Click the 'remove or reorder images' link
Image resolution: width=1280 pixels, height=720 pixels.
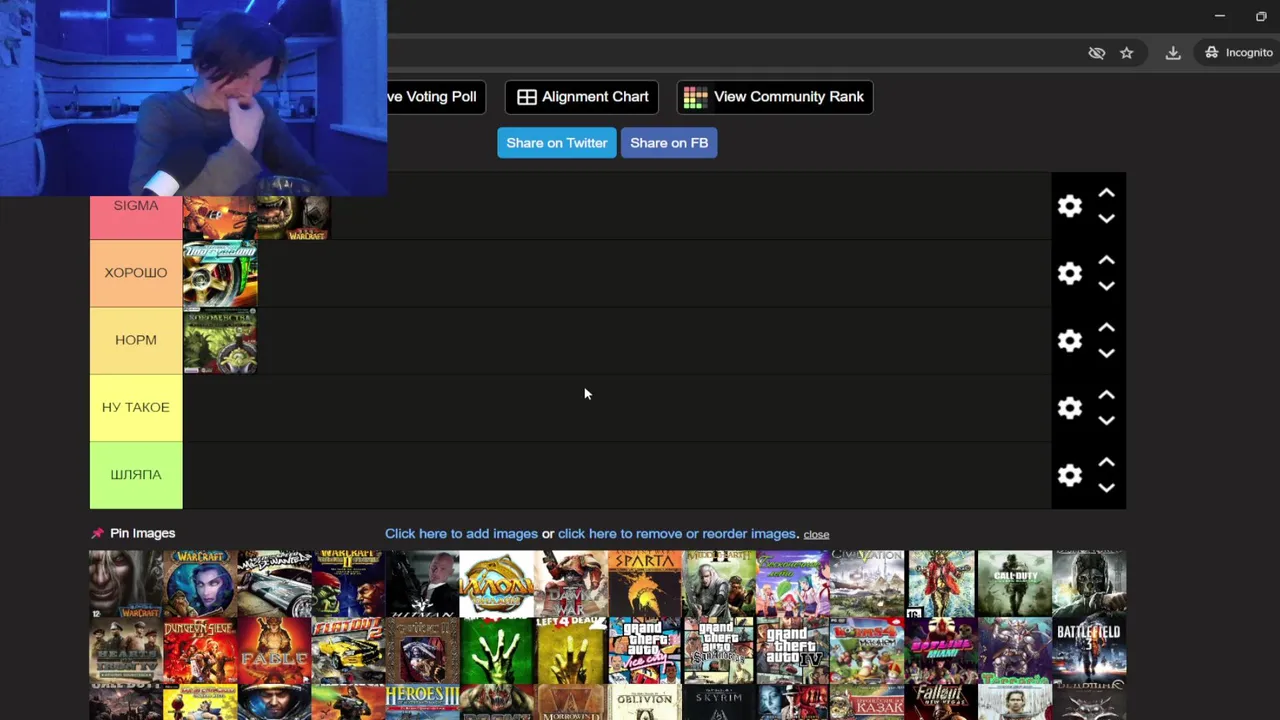click(677, 534)
